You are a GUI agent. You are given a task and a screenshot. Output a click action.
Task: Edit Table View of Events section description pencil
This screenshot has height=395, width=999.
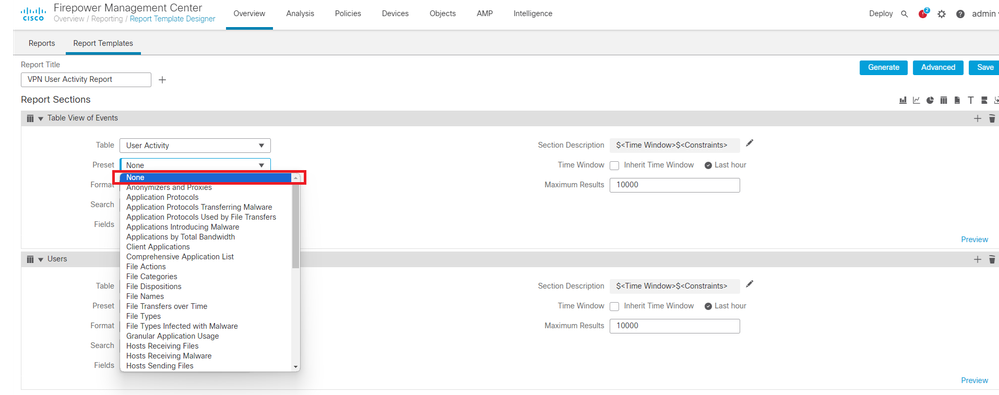749,143
